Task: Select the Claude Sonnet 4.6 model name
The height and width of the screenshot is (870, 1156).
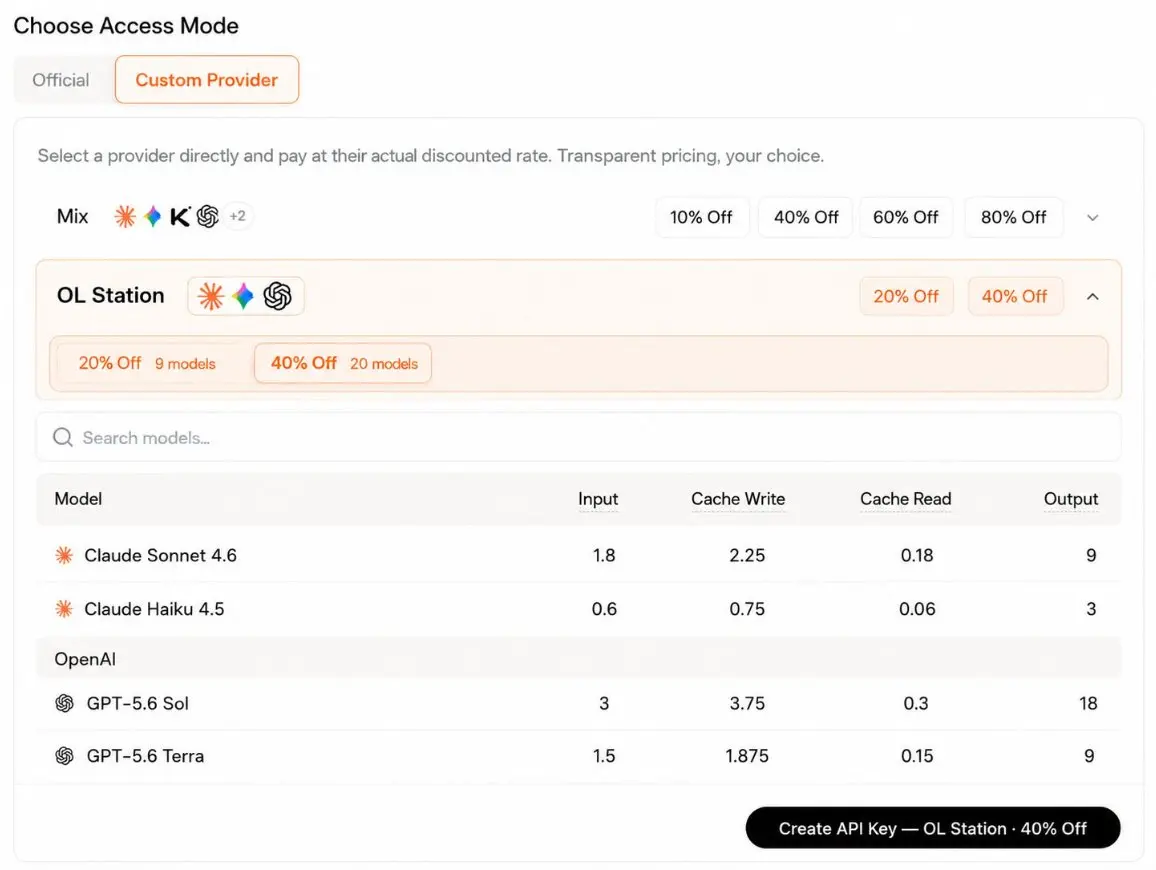Action: tap(161, 555)
